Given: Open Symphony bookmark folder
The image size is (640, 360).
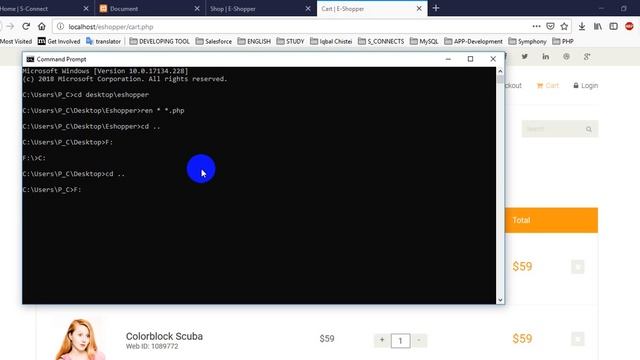Looking at the screenshot, I should tap(527, 41).
